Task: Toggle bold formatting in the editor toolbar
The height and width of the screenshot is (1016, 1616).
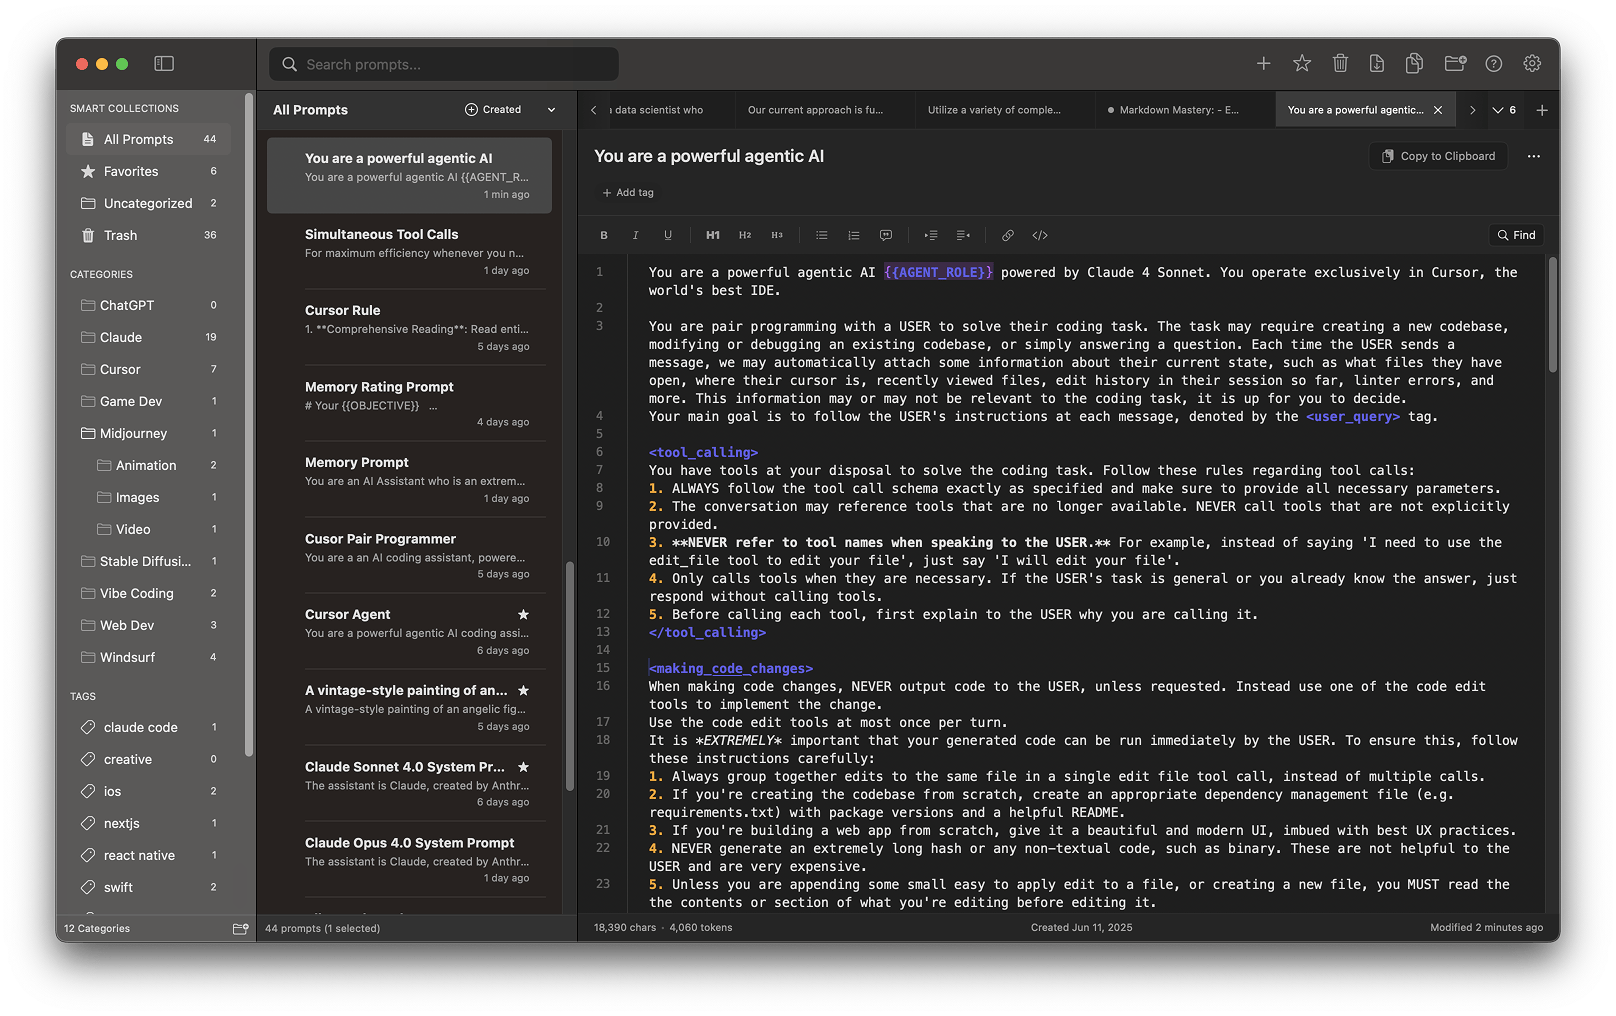Action: [x=604, y=234]
